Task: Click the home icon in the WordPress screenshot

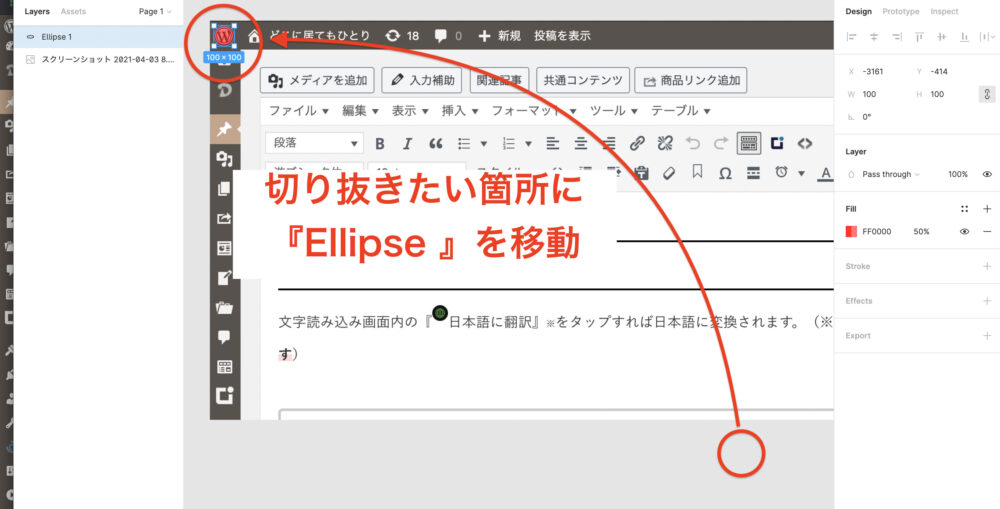Action: [x=254, y=36]
